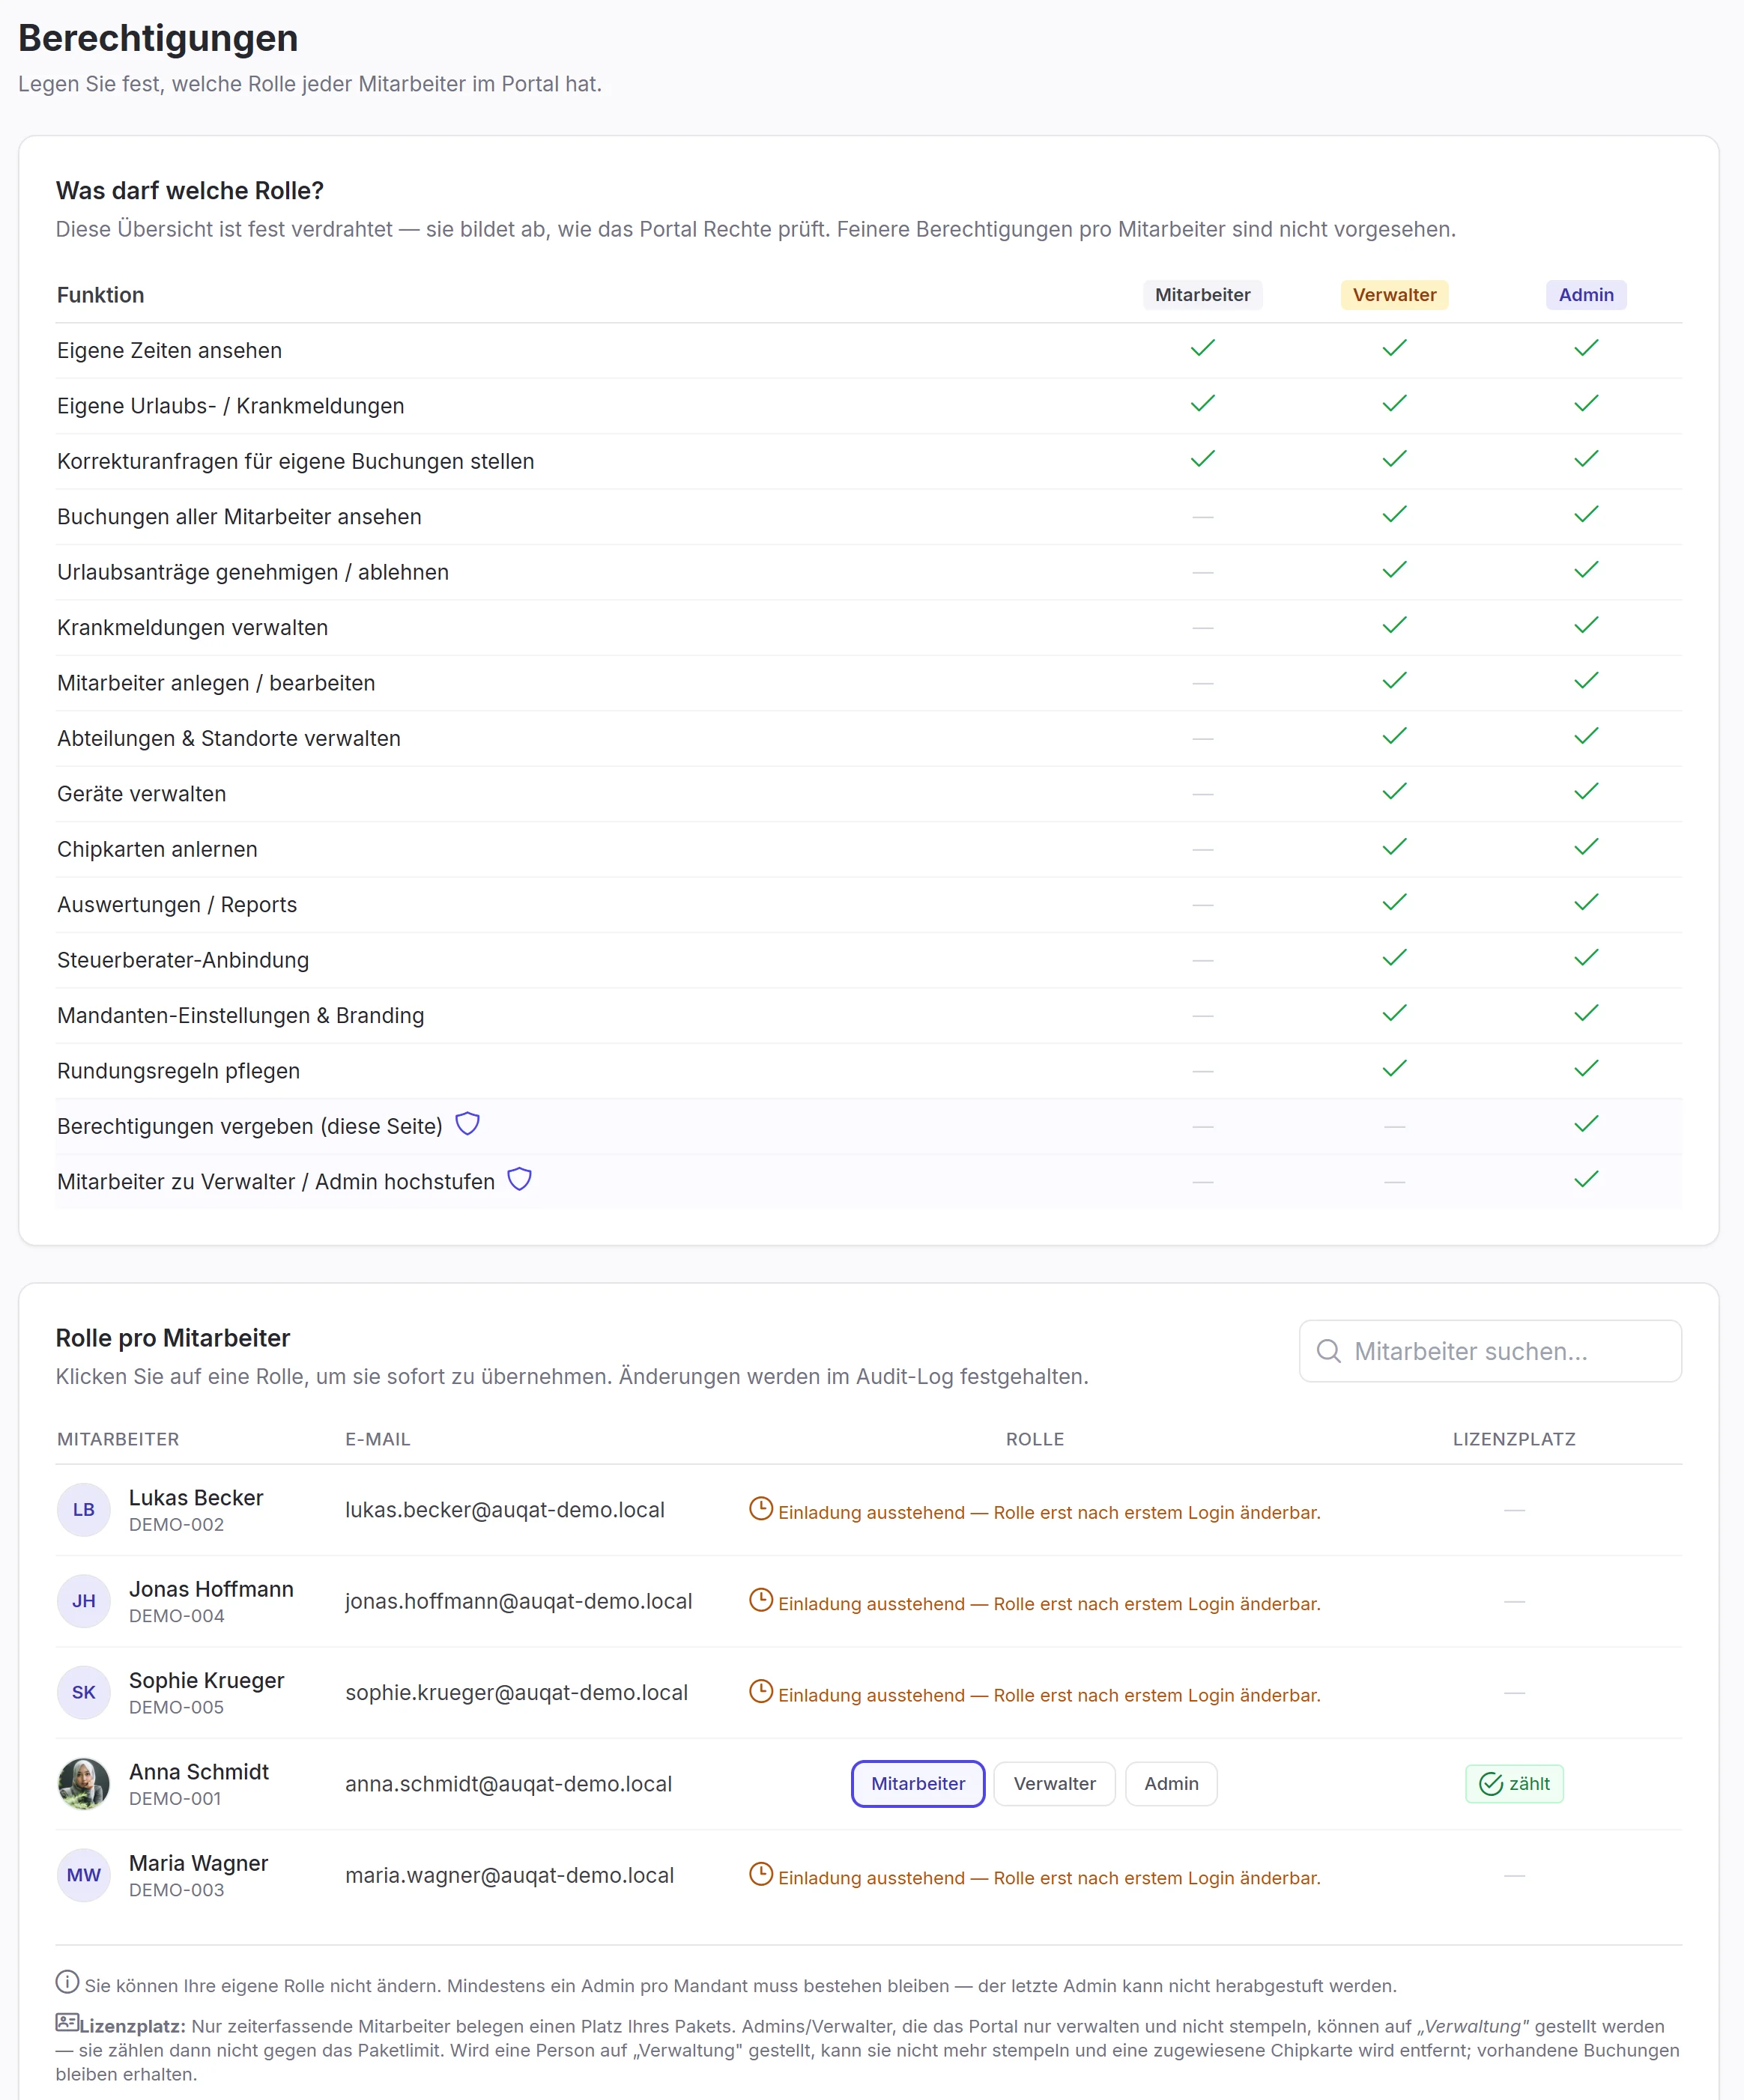1744x2100 pixels.
Task: Toggle the 'zählt' license seat badge
Action: [x=1514, y=1784]
